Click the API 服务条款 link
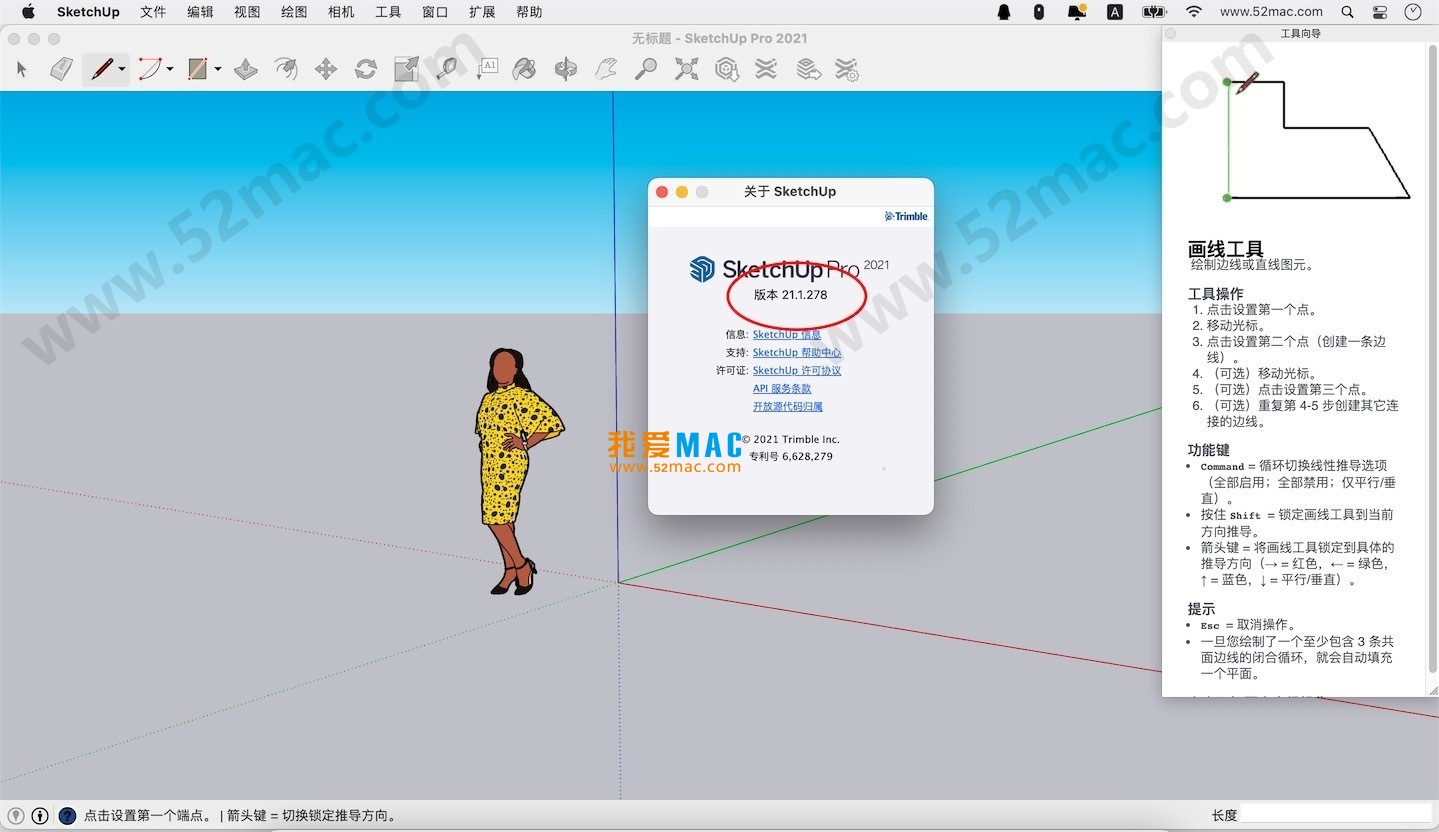Viewport: 1439px width, 832px height. tap(782, 389)
